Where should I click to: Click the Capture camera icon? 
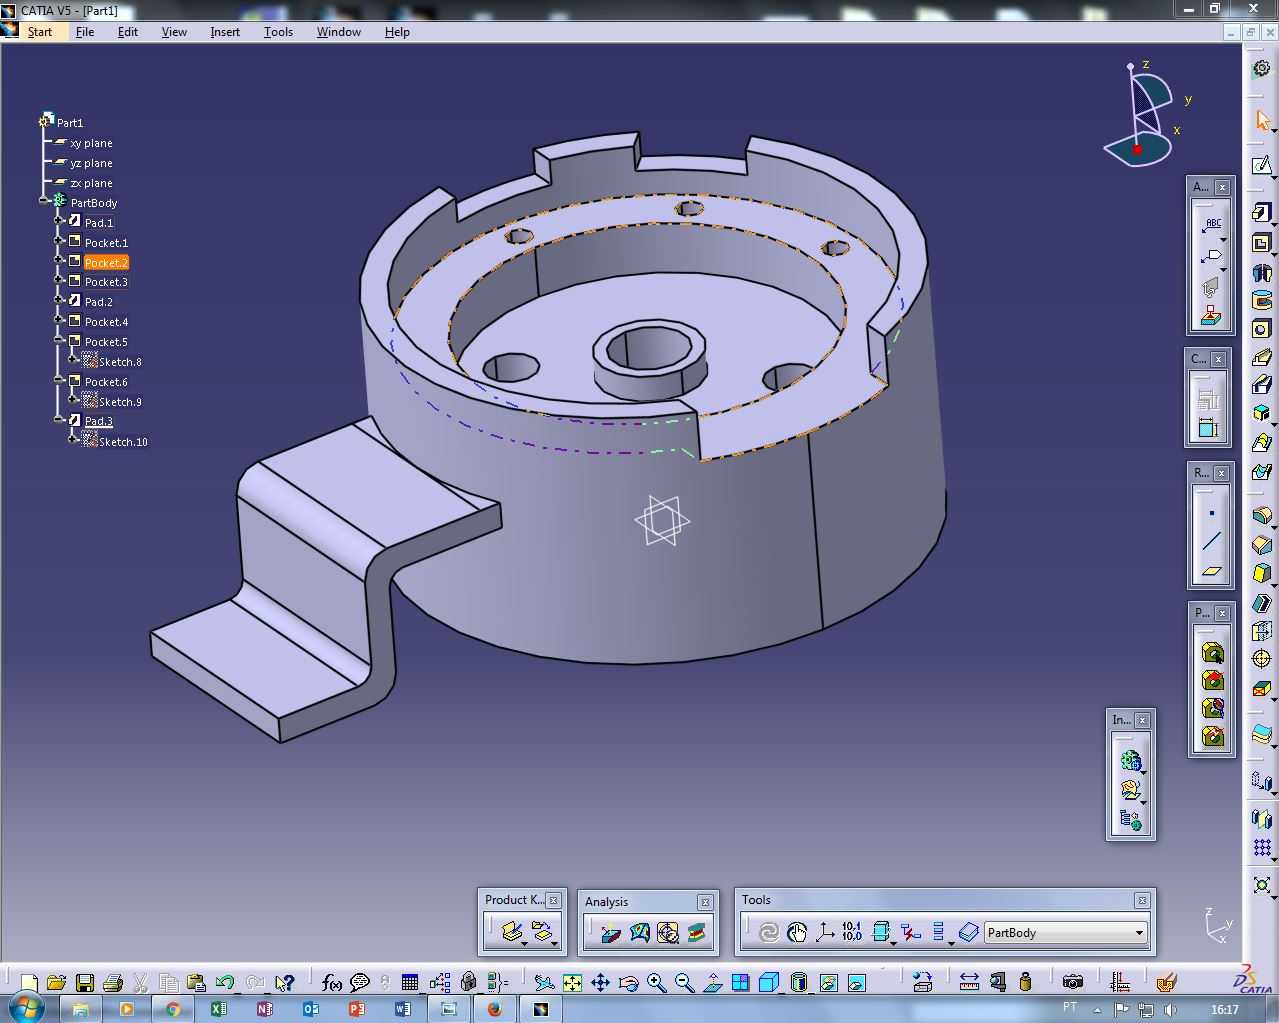click(1073, 983)
